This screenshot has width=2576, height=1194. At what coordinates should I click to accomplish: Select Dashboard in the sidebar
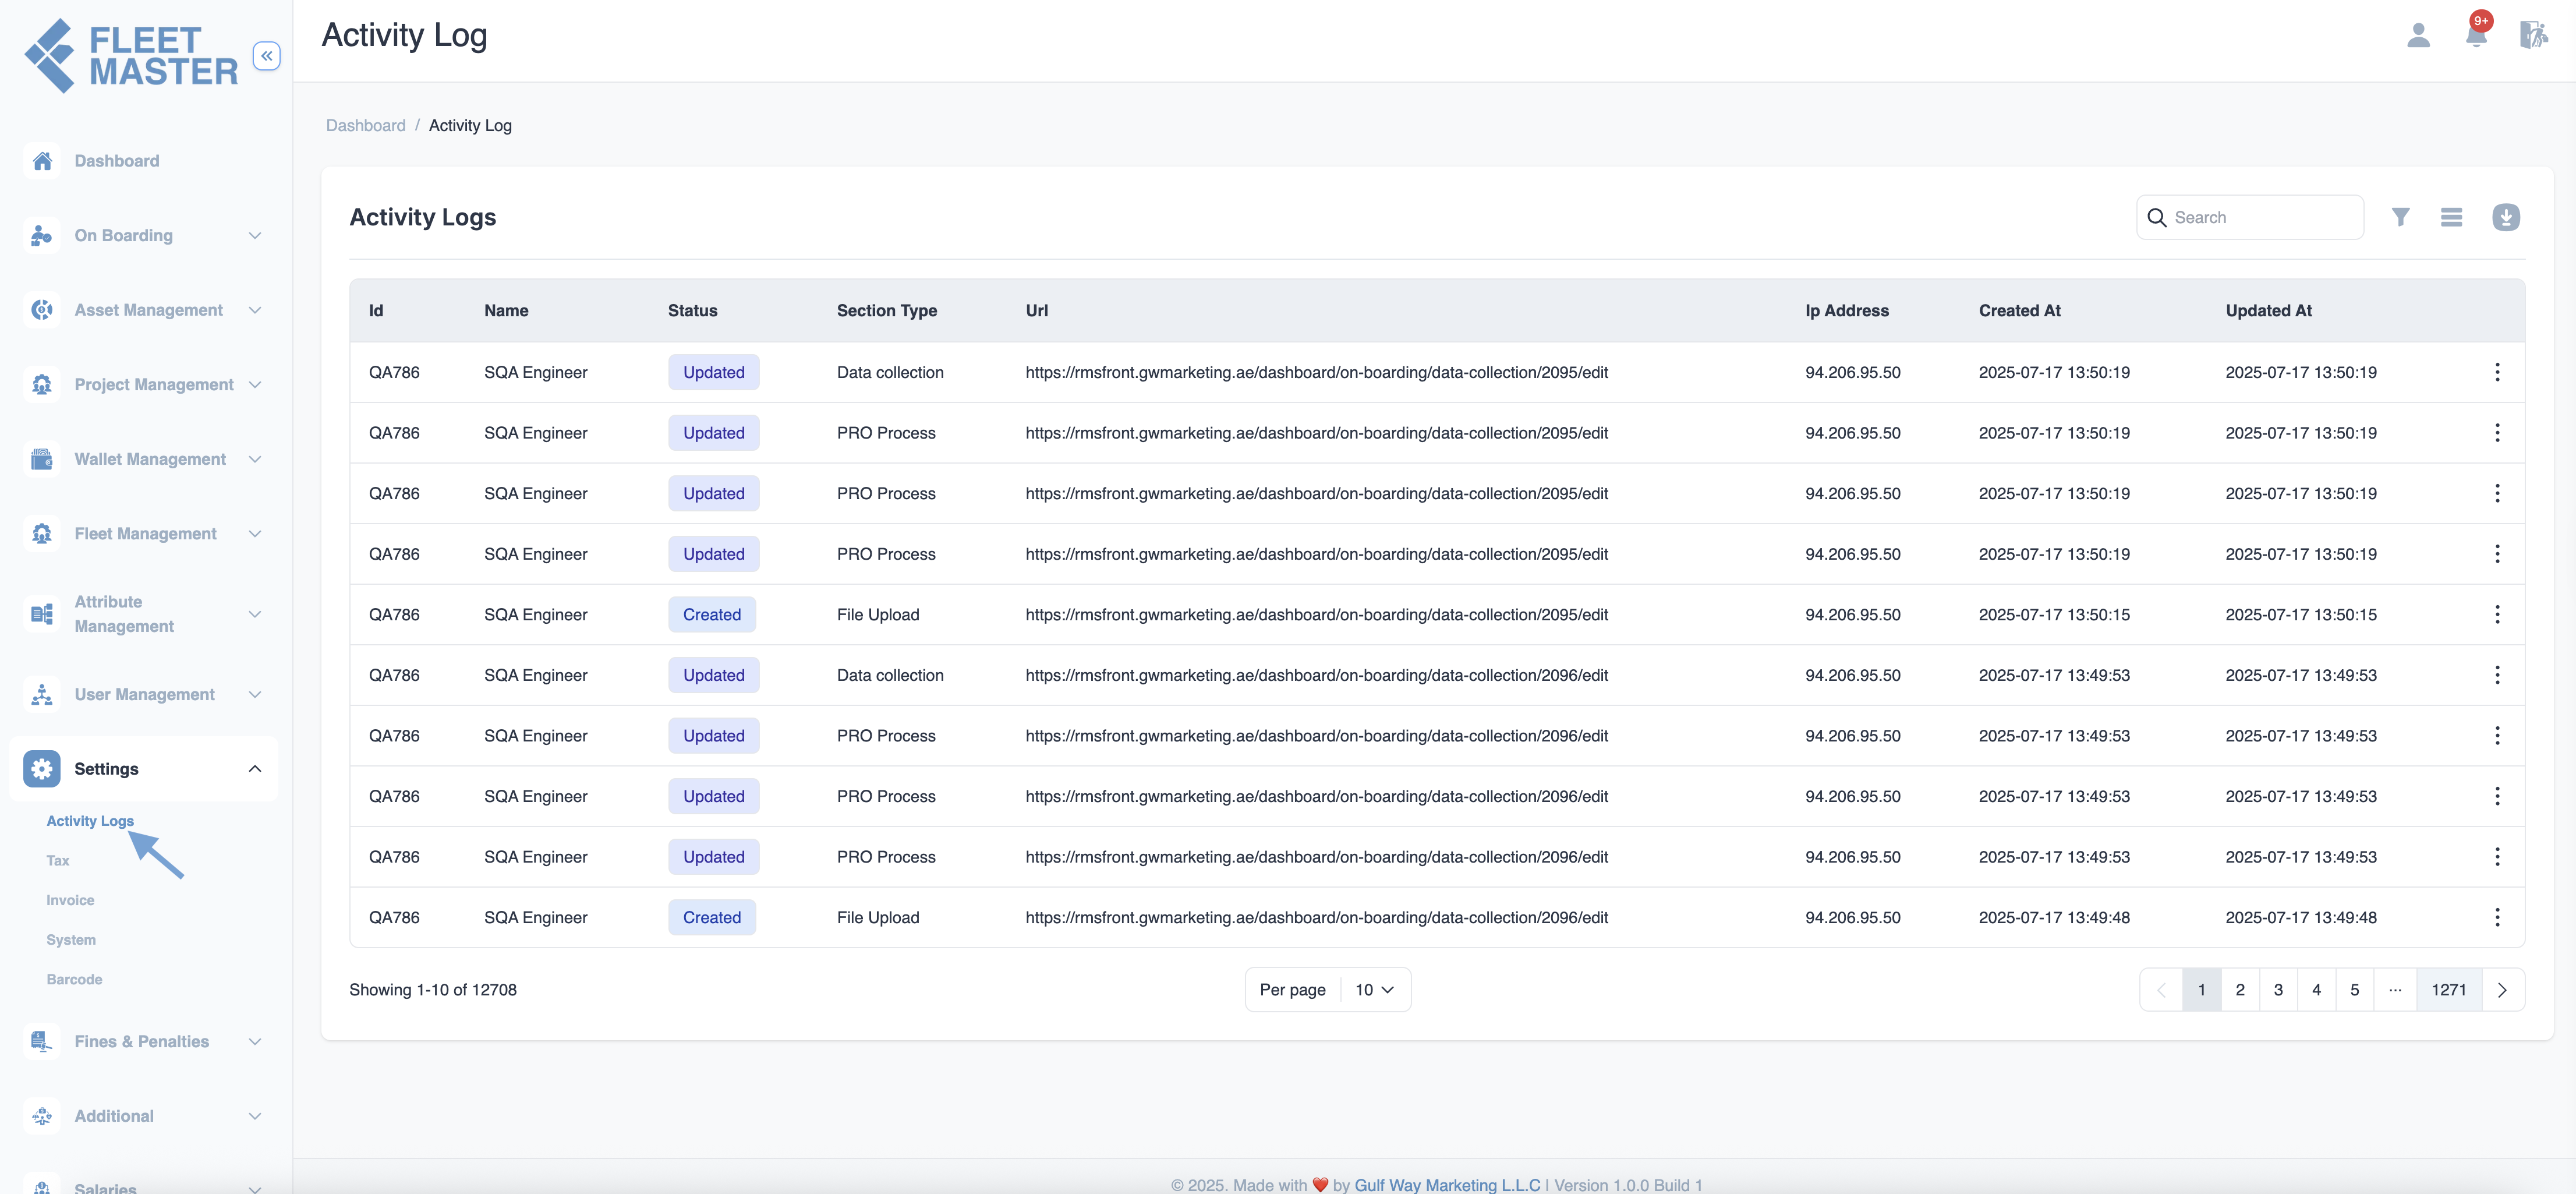(x=116, y=161)
